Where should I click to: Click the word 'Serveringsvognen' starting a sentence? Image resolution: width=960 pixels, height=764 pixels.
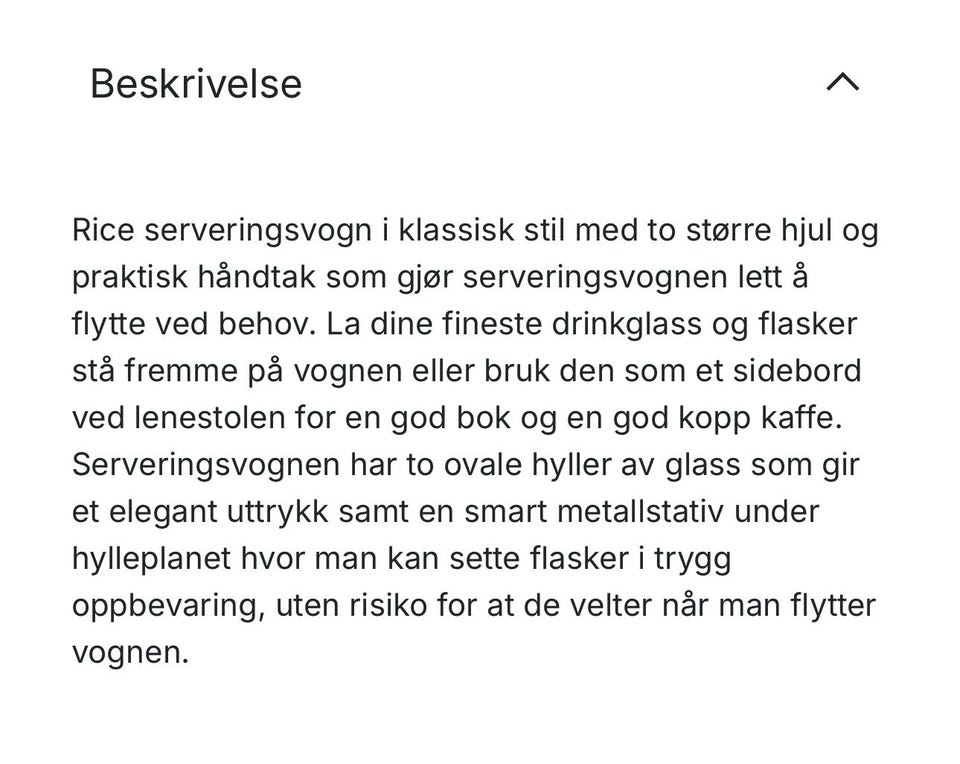click(206, 465)
